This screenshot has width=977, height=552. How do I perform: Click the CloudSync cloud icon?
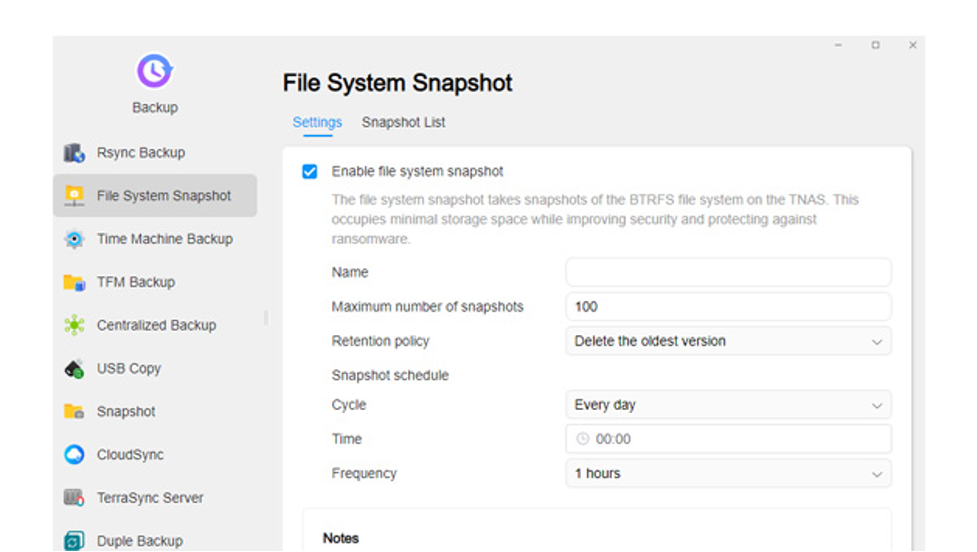click(x=74, y=455)
